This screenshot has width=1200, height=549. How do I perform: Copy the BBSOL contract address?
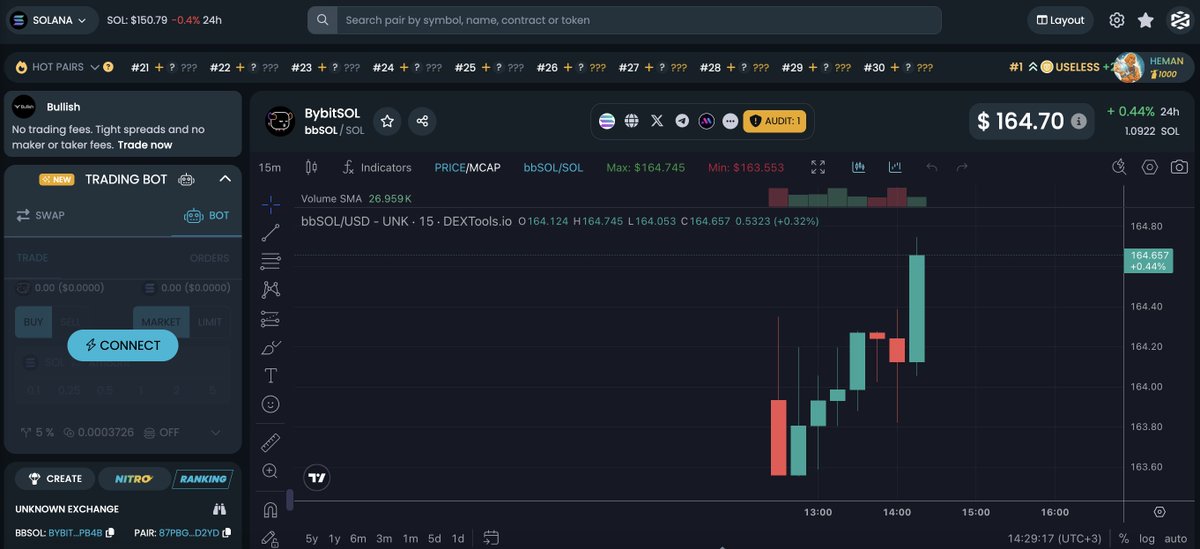(x=111, y=532)
